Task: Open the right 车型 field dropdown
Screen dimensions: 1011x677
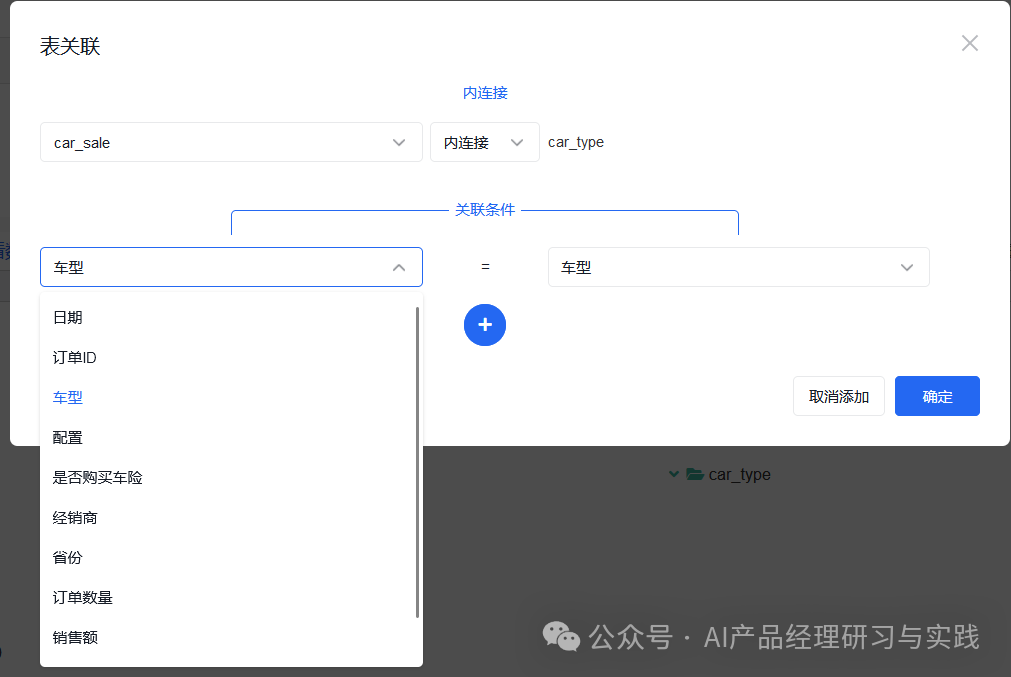Action: pos(738,267)
